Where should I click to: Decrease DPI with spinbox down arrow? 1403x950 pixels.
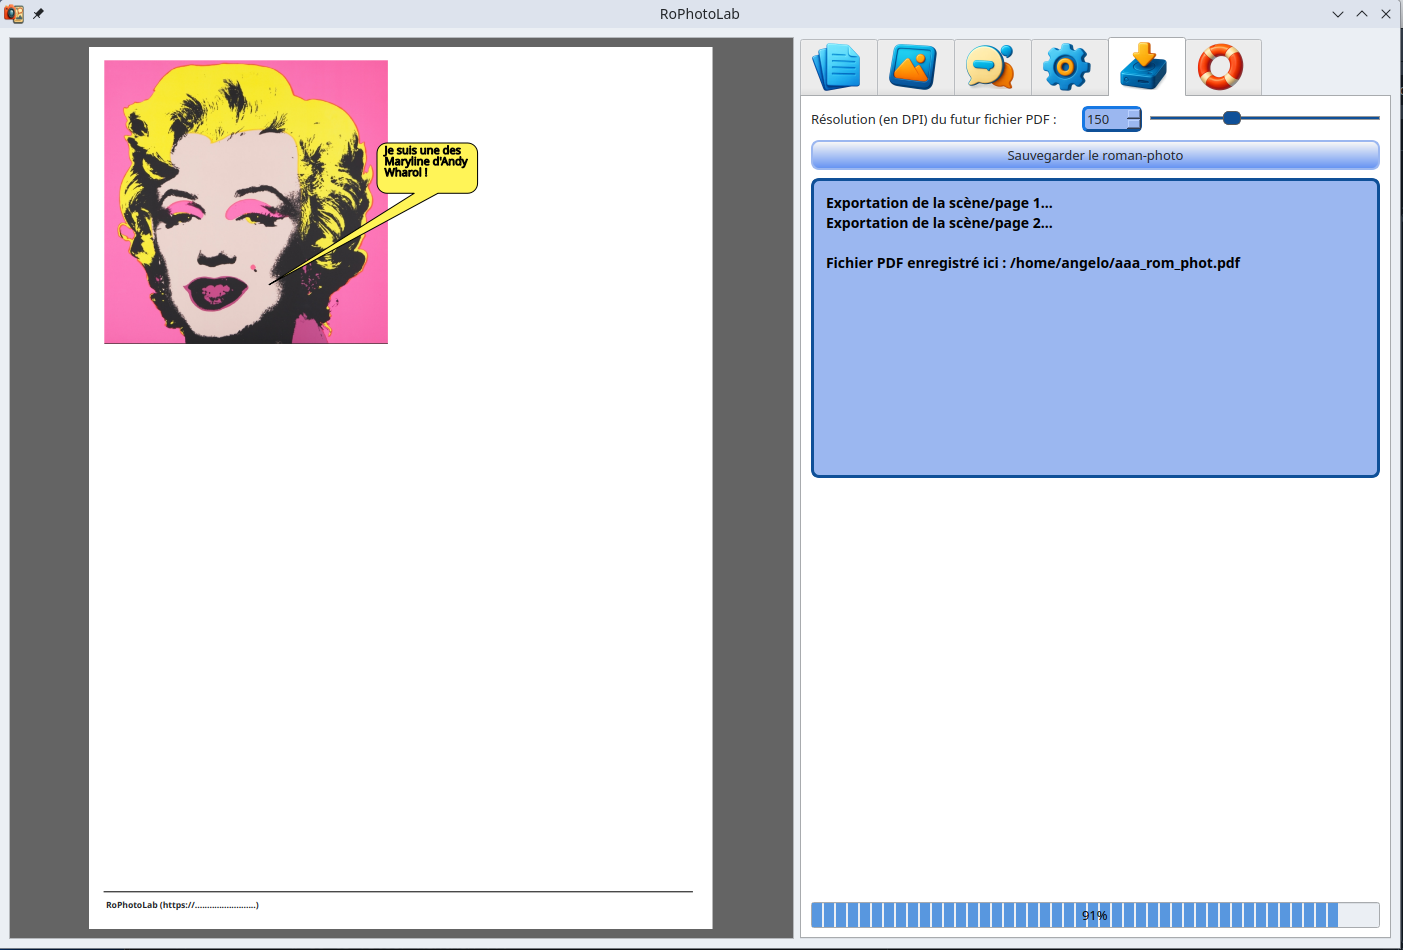tap(1133, 125)
